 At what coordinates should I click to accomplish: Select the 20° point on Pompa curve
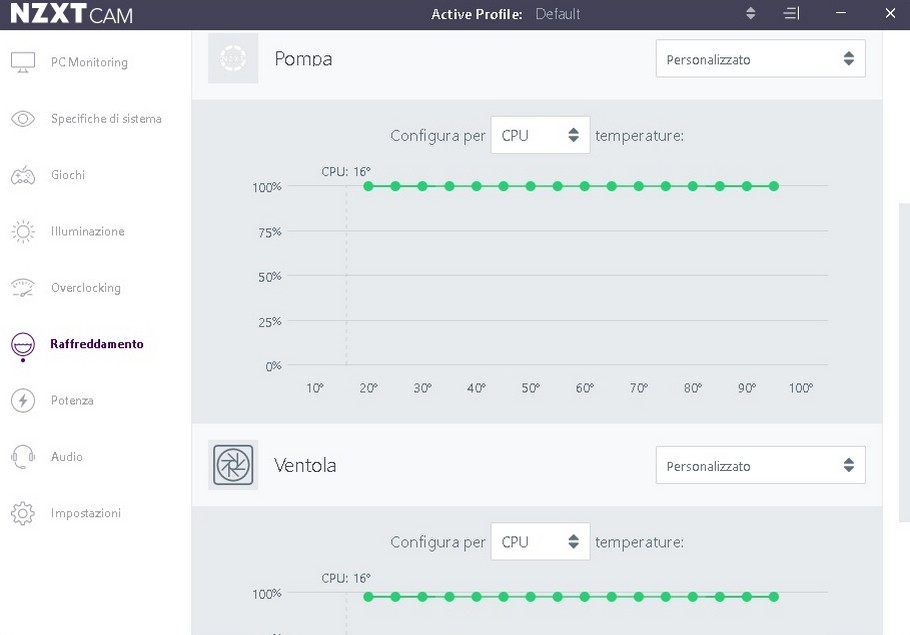(x=368, y=186)
